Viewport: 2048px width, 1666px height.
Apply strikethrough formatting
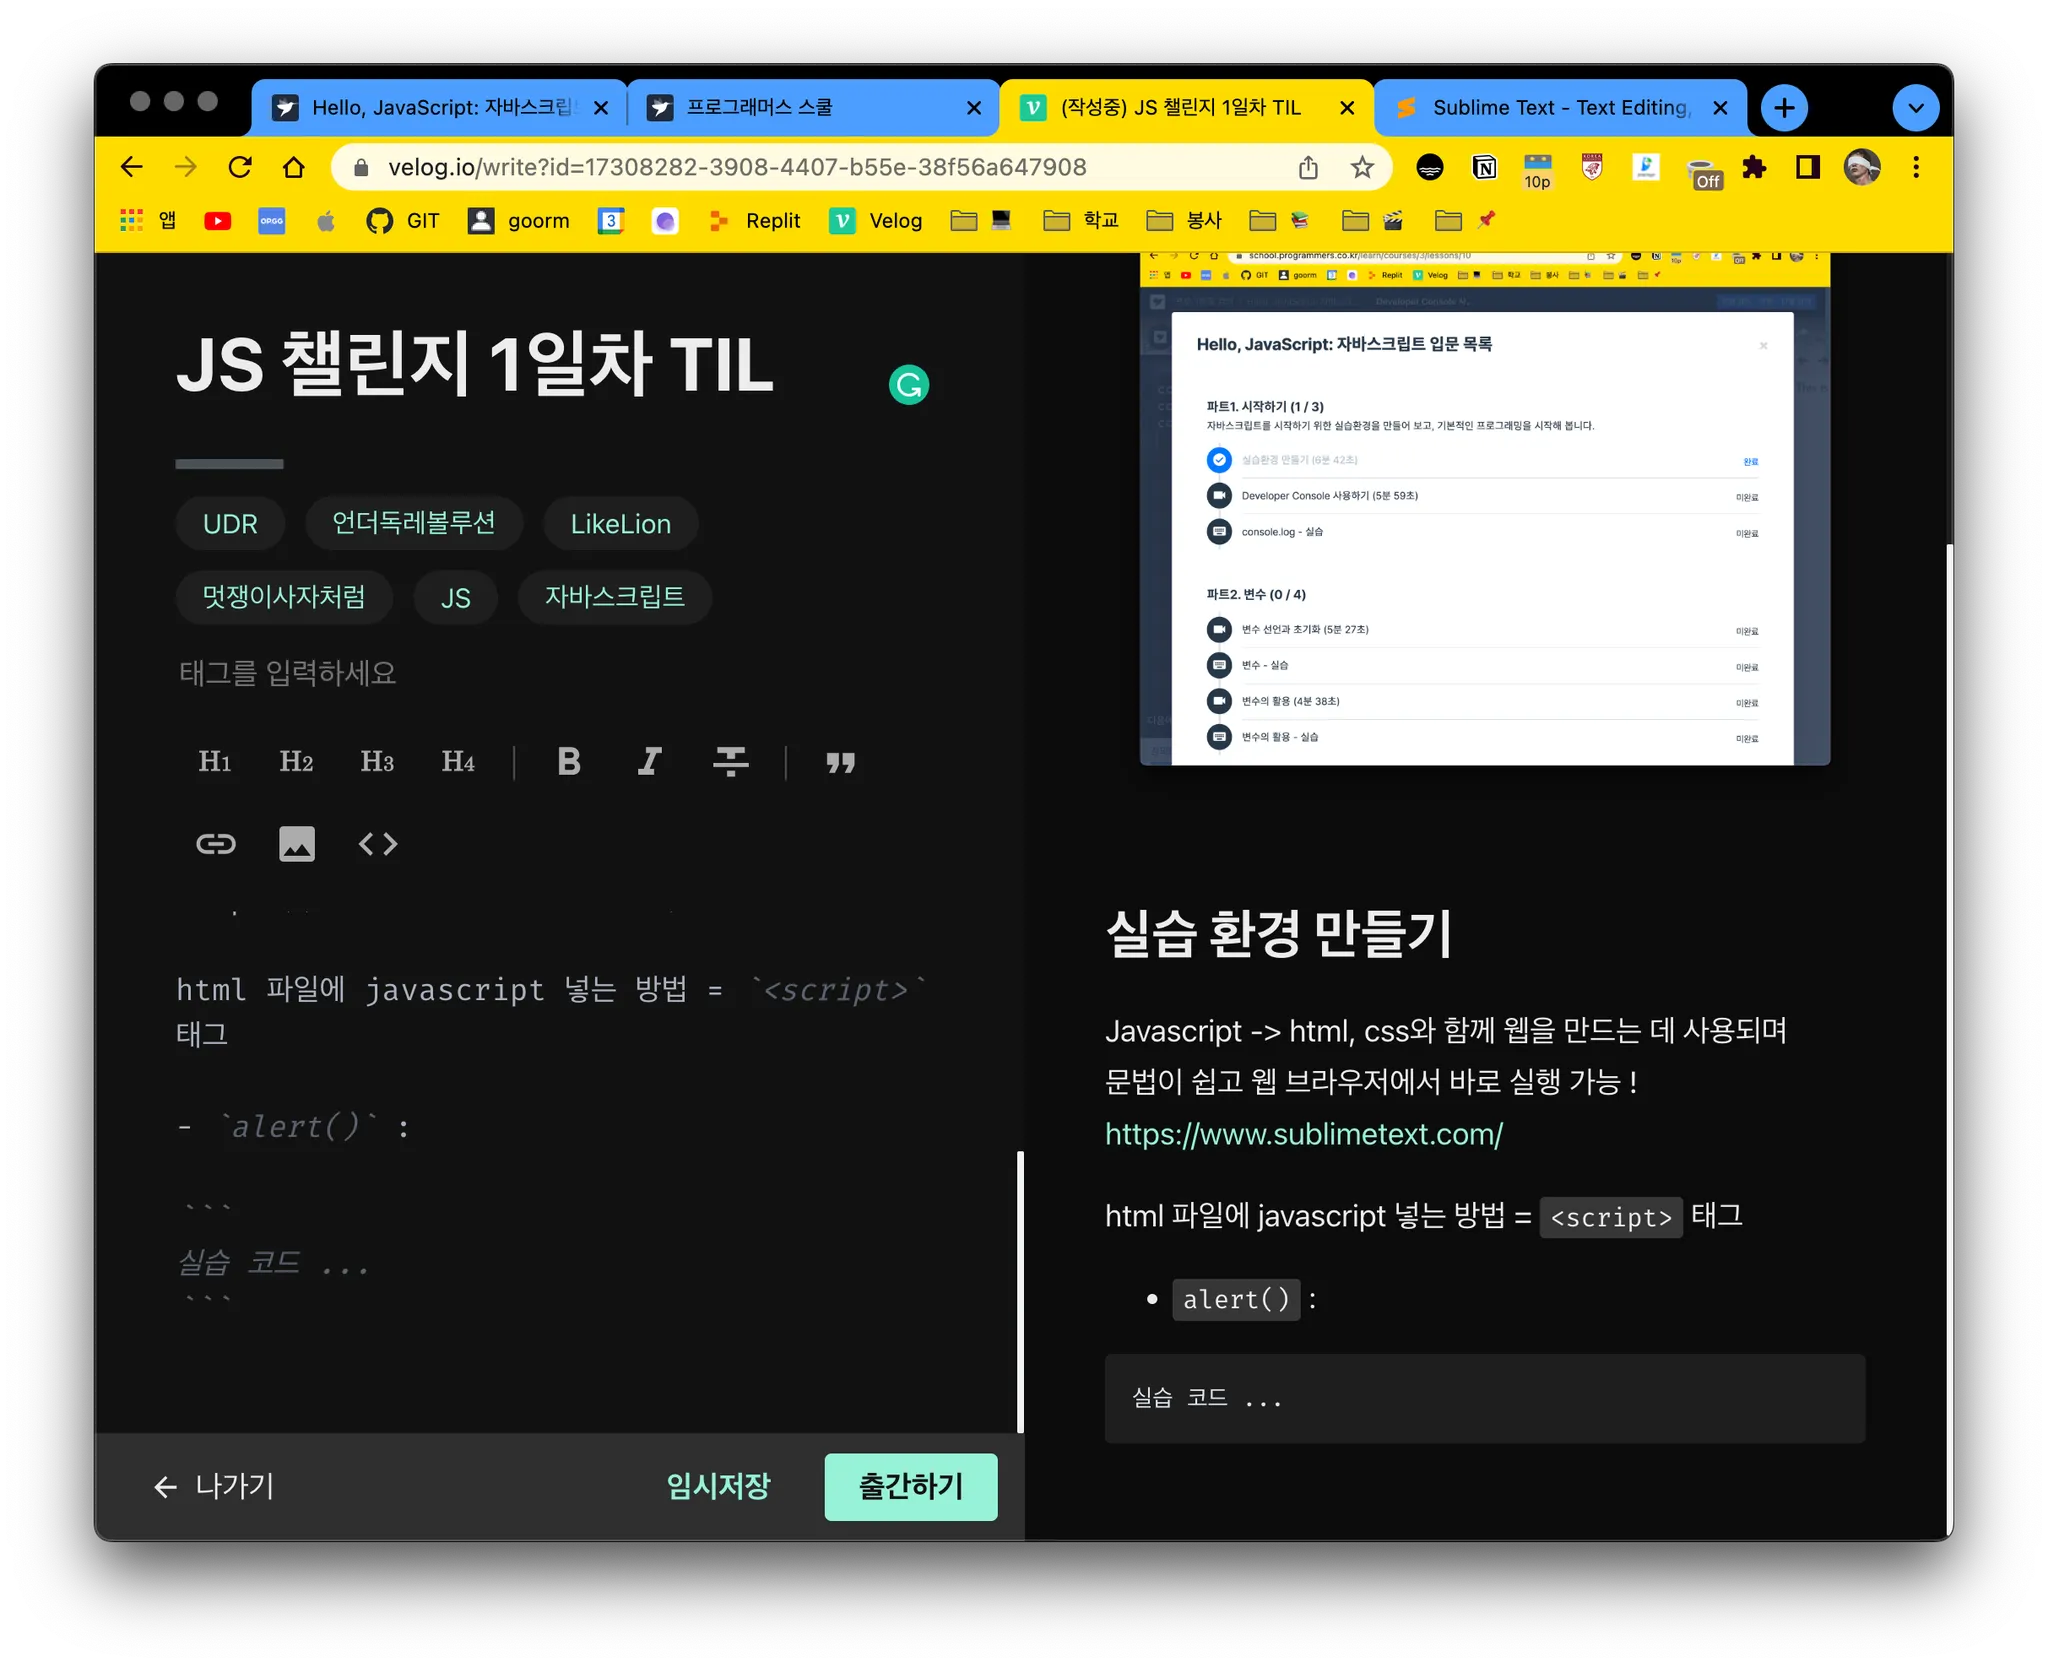coord(730,762)
